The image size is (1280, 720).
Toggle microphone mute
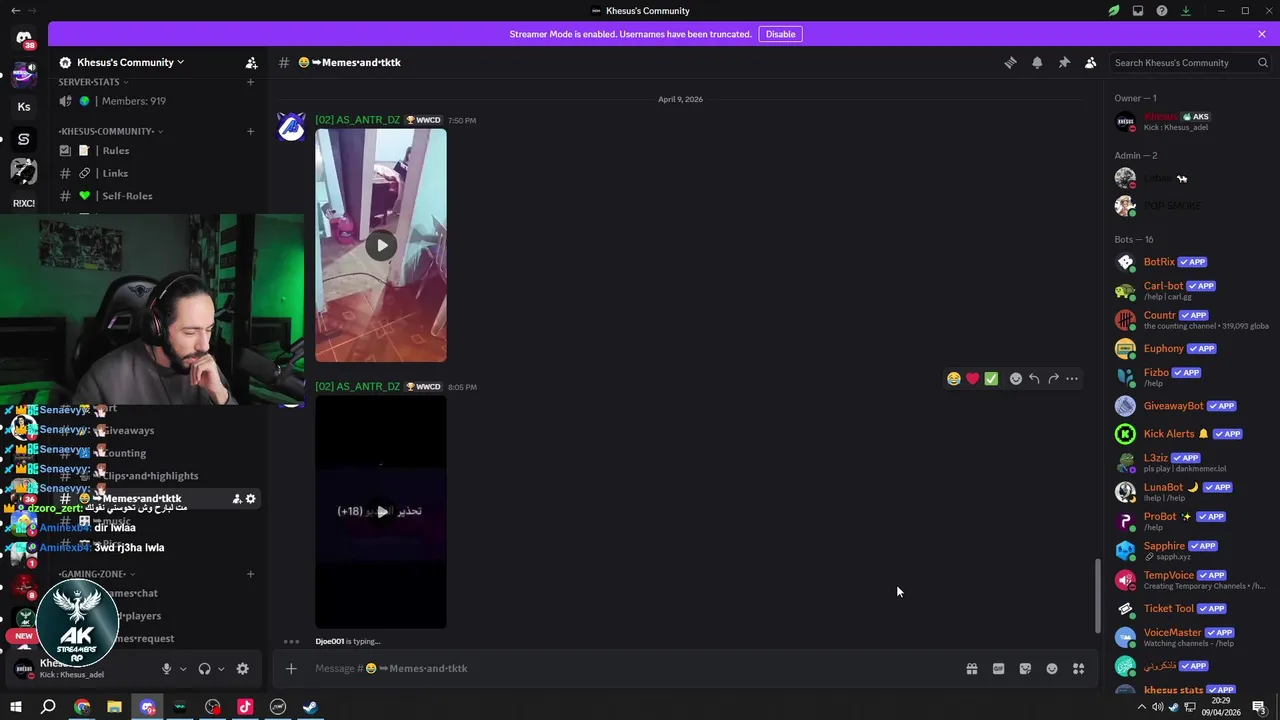[x=166, y=669]
